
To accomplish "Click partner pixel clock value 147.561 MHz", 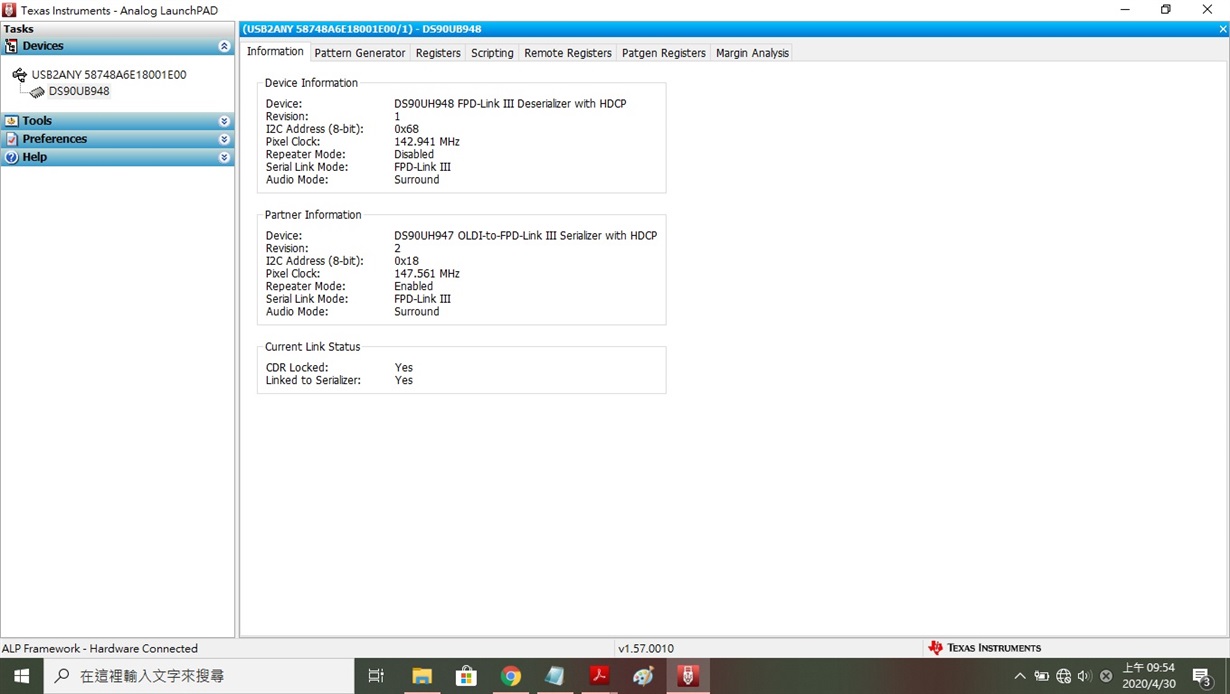I will pyautogui.click(x=427, y=274).
